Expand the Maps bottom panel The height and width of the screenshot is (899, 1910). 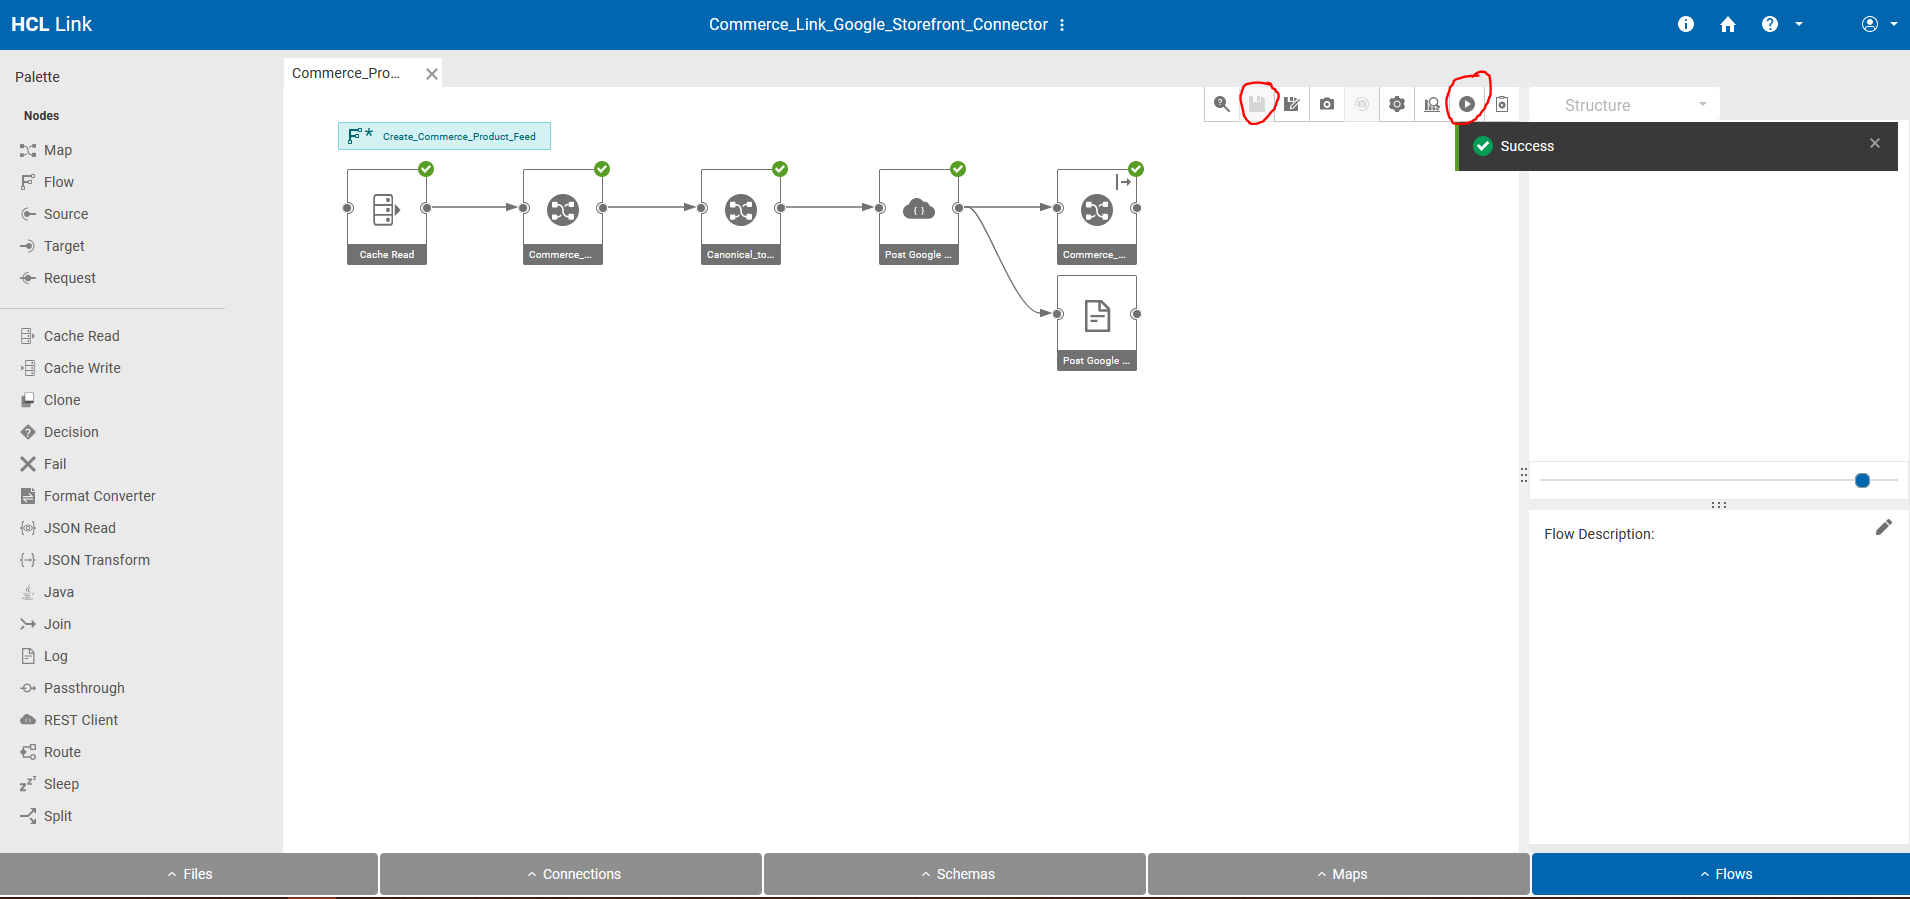tap(1339, 874)
